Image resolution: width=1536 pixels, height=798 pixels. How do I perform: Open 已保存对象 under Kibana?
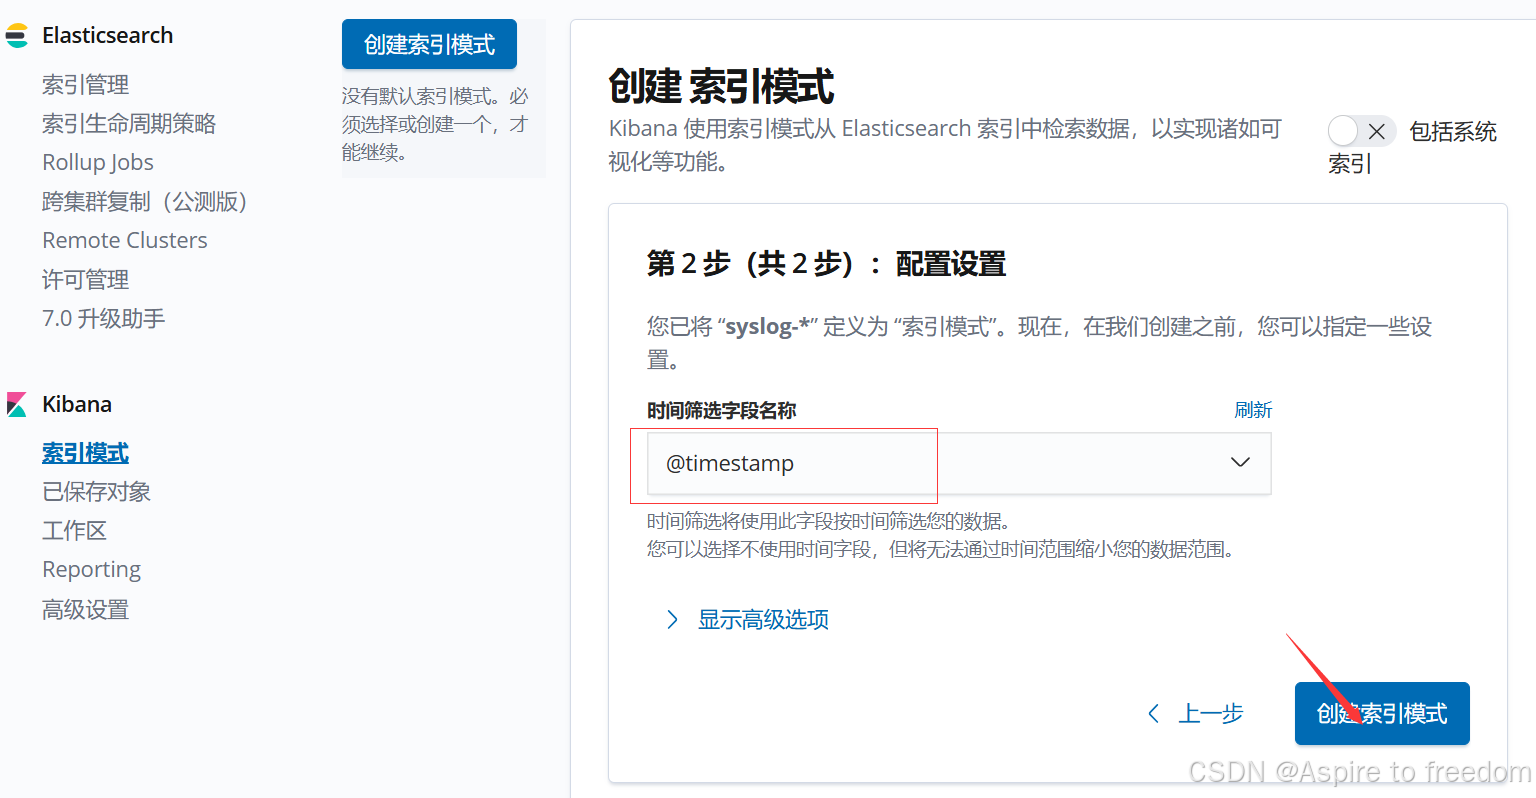(x=97, y=492)
